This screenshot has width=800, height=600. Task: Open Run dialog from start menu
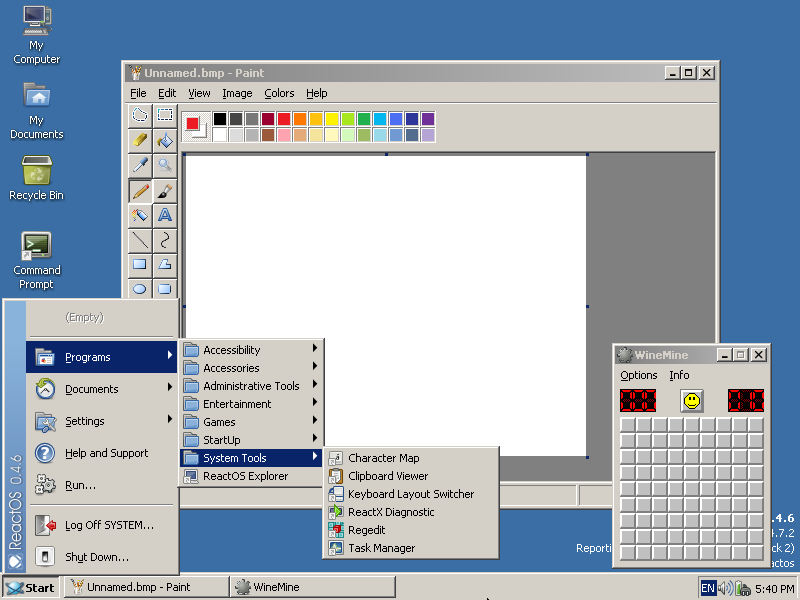coord(102,485)
